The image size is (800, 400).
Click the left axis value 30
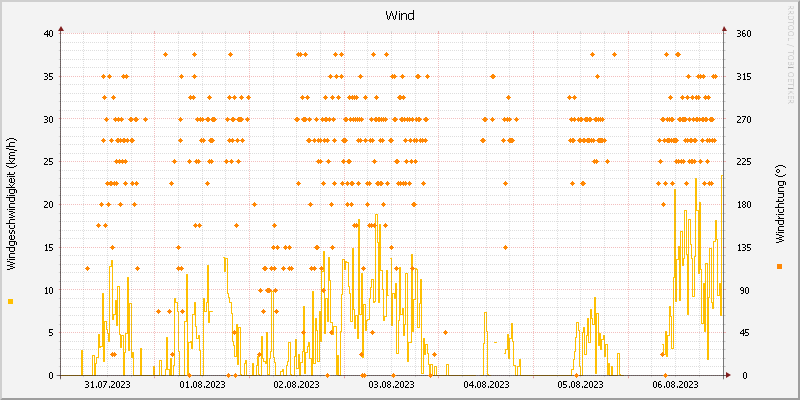tap(48, 119)
